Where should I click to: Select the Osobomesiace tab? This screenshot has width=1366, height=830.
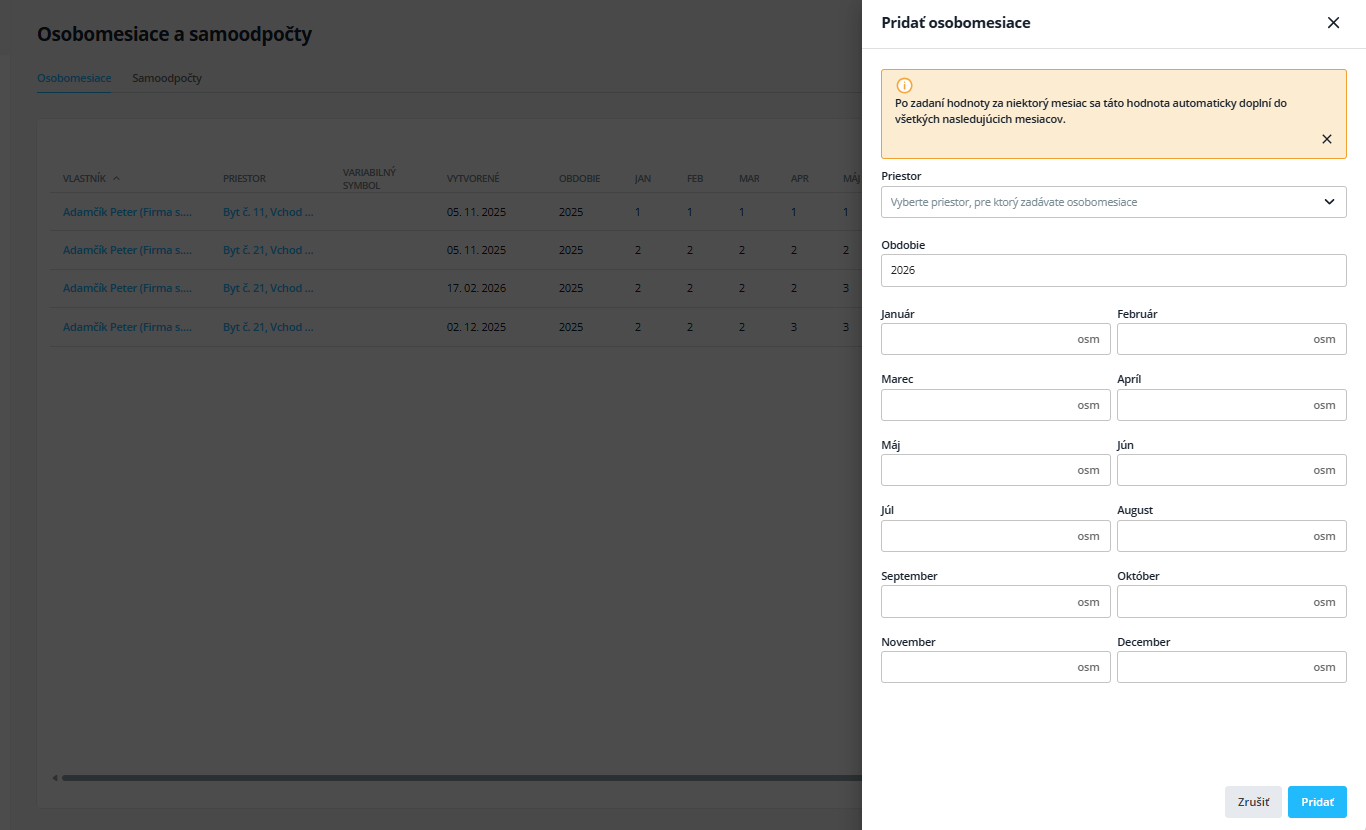[74, 78]
